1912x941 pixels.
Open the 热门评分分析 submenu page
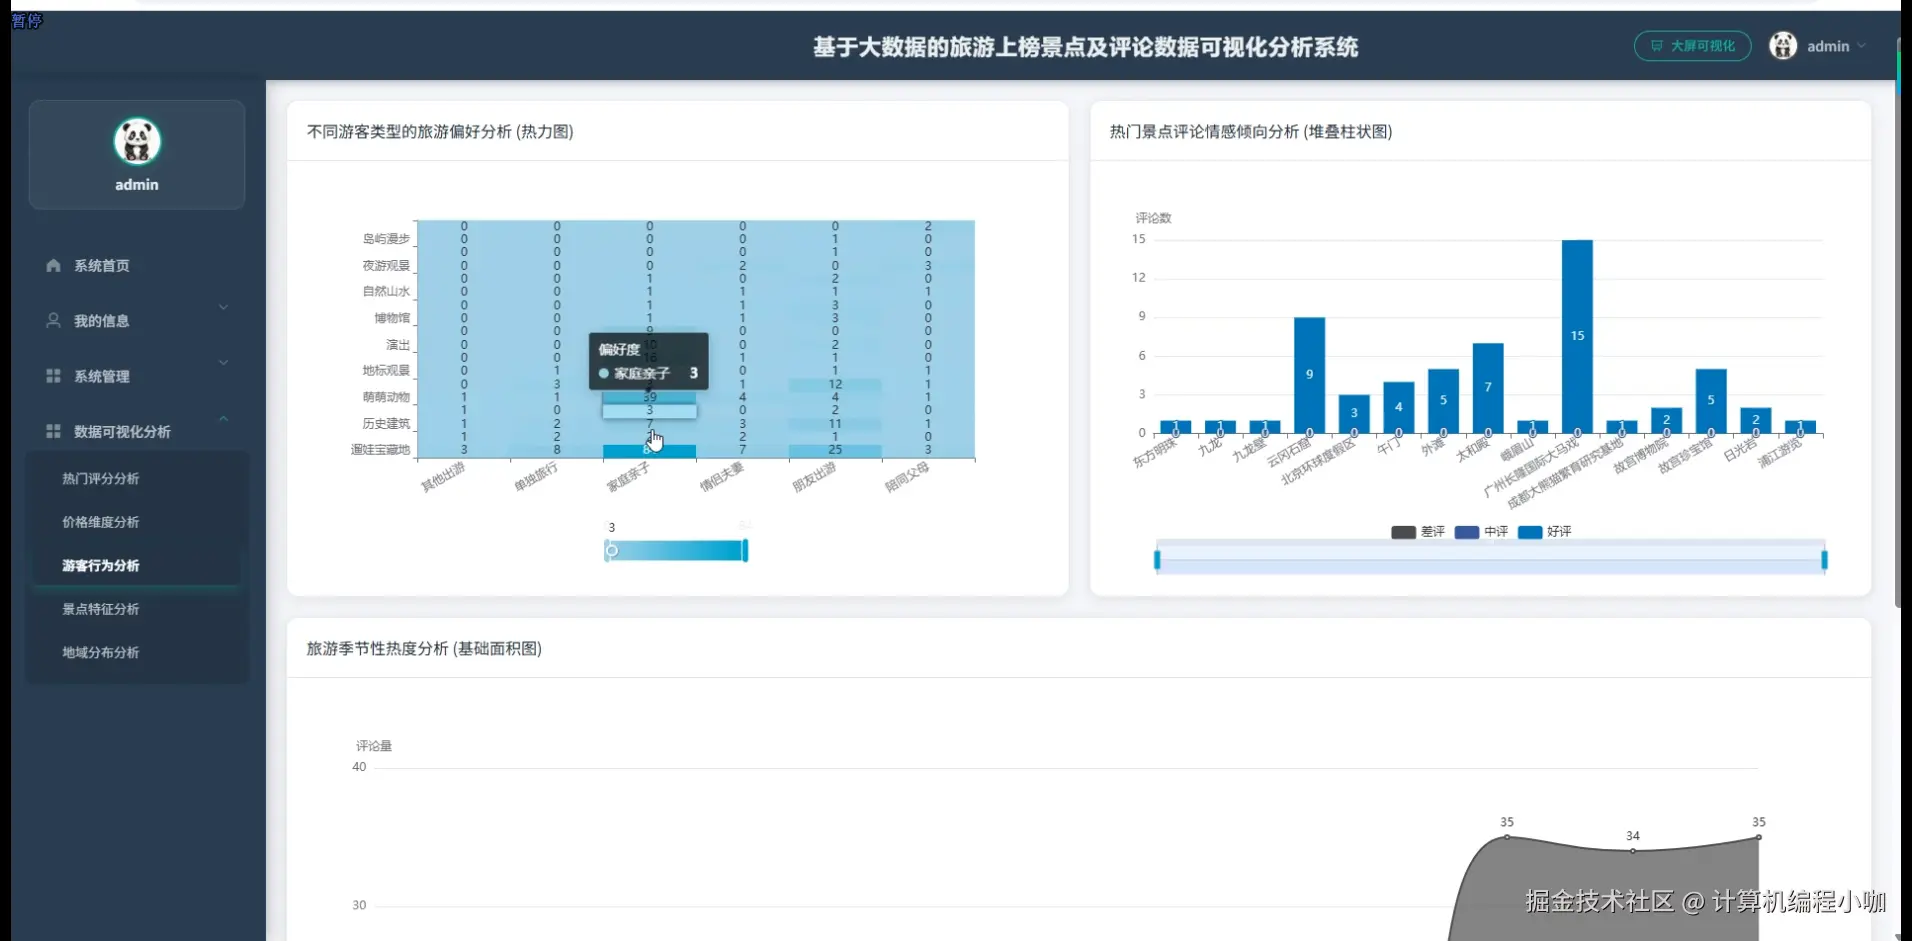pos(100,478)
